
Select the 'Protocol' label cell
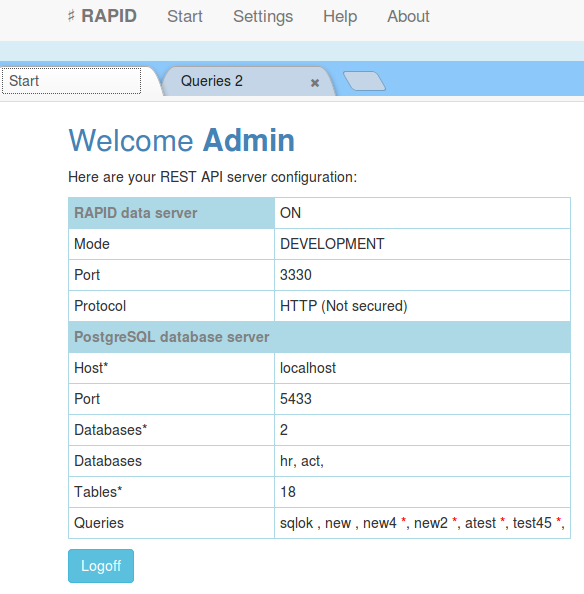click(x=171, y=306)
